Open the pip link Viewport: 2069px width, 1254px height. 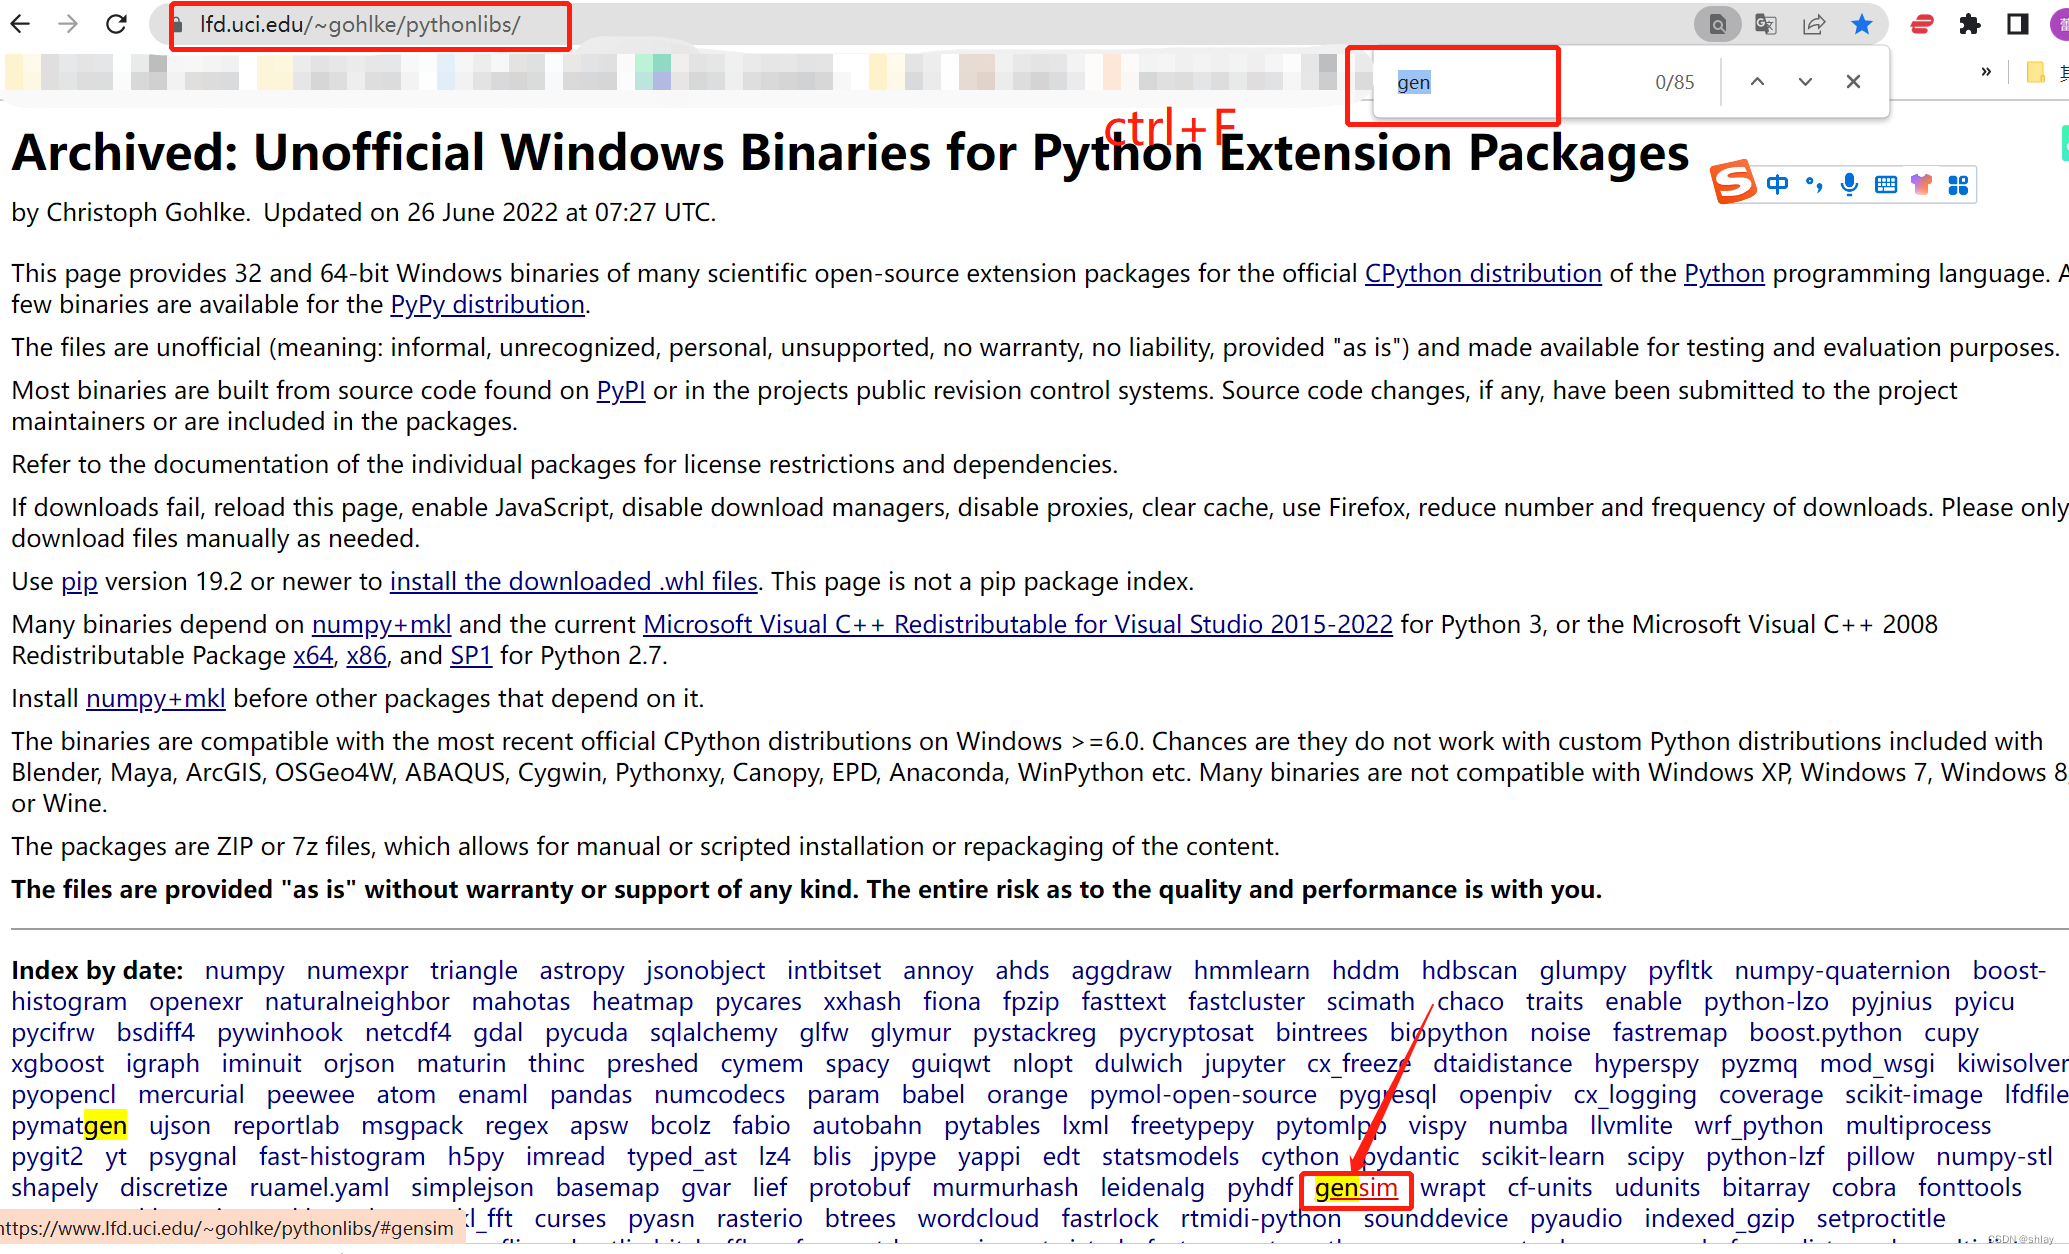tap(79, 581)
